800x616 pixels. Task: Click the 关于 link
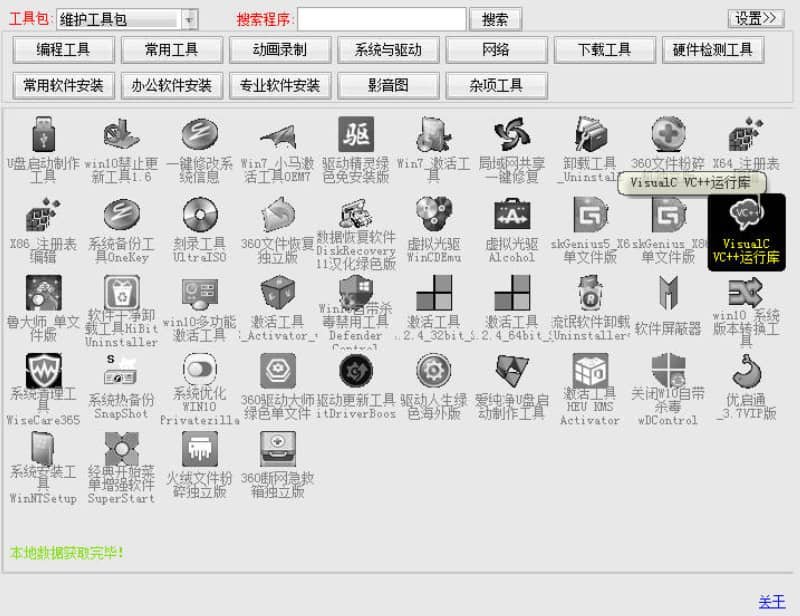click(x=771, y=602)
